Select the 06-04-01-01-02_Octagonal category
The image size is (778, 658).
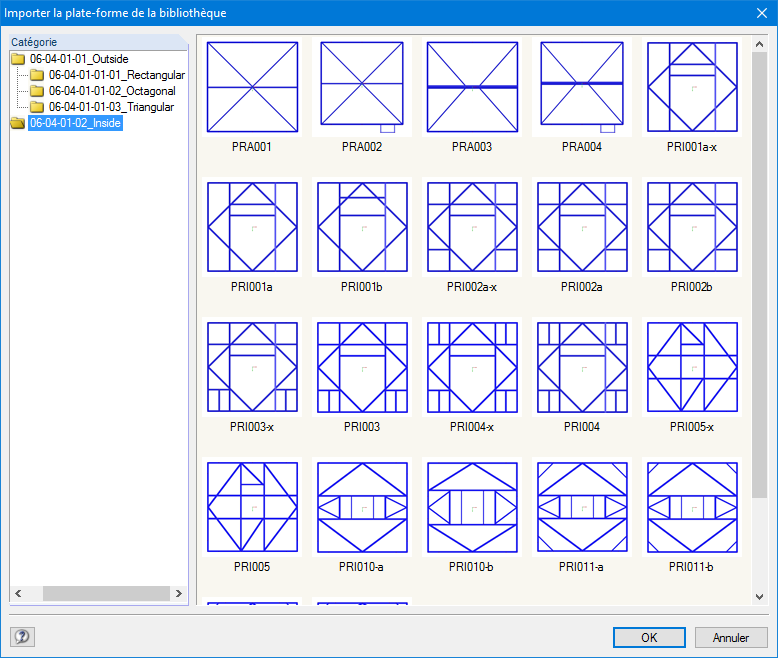tap(112, 91)
